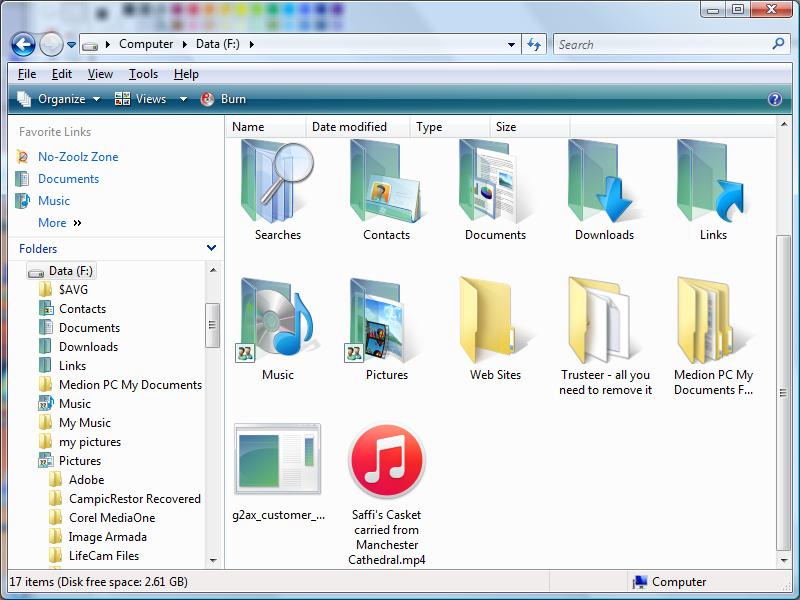Click the Search input field
This screenshot has height=600, width=800.
click(660, 44)
